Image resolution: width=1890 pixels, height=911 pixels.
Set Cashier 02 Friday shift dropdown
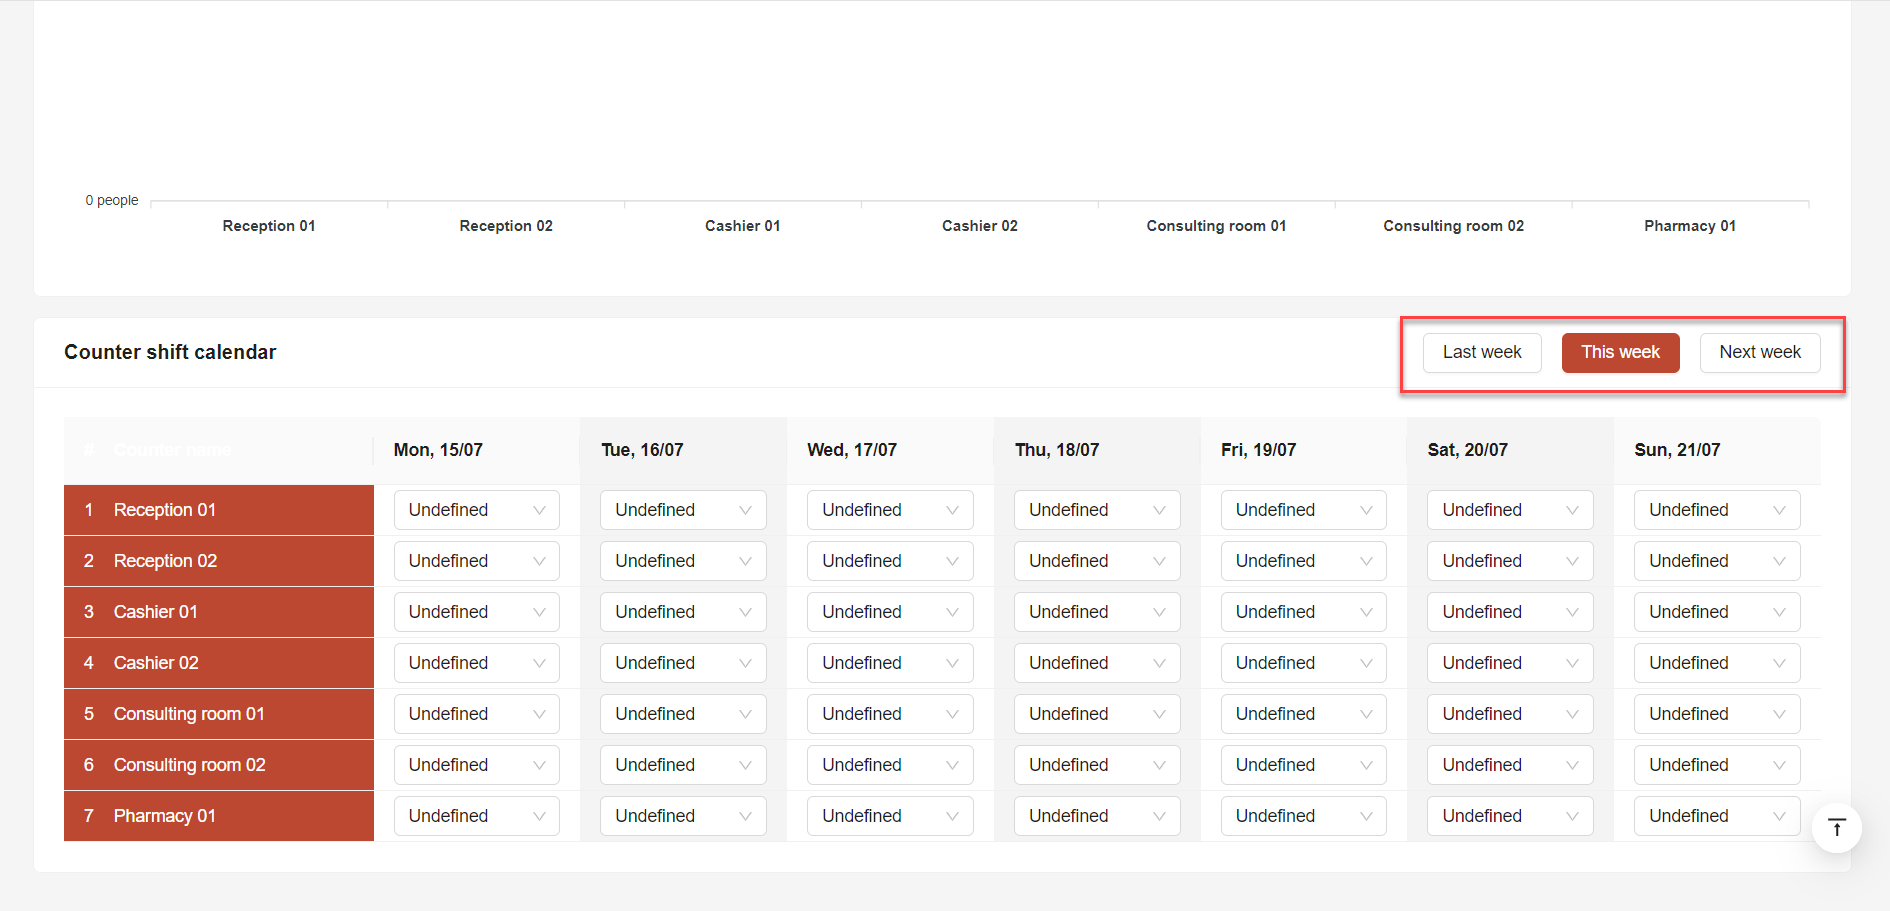(1303, 663)
